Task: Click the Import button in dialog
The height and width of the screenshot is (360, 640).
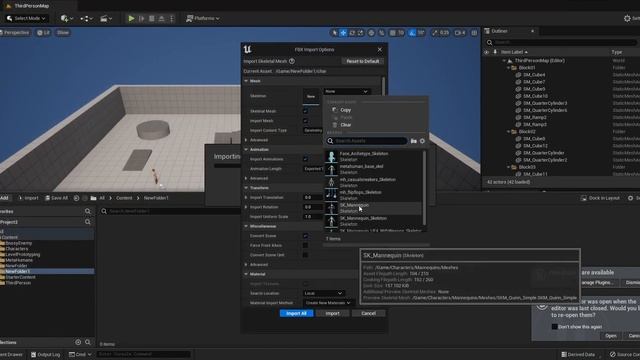Action: [x=332, y=313]
